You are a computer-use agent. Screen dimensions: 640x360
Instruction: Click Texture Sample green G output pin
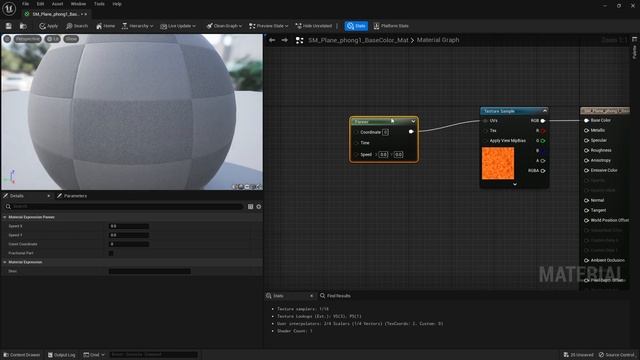(543, 141)
